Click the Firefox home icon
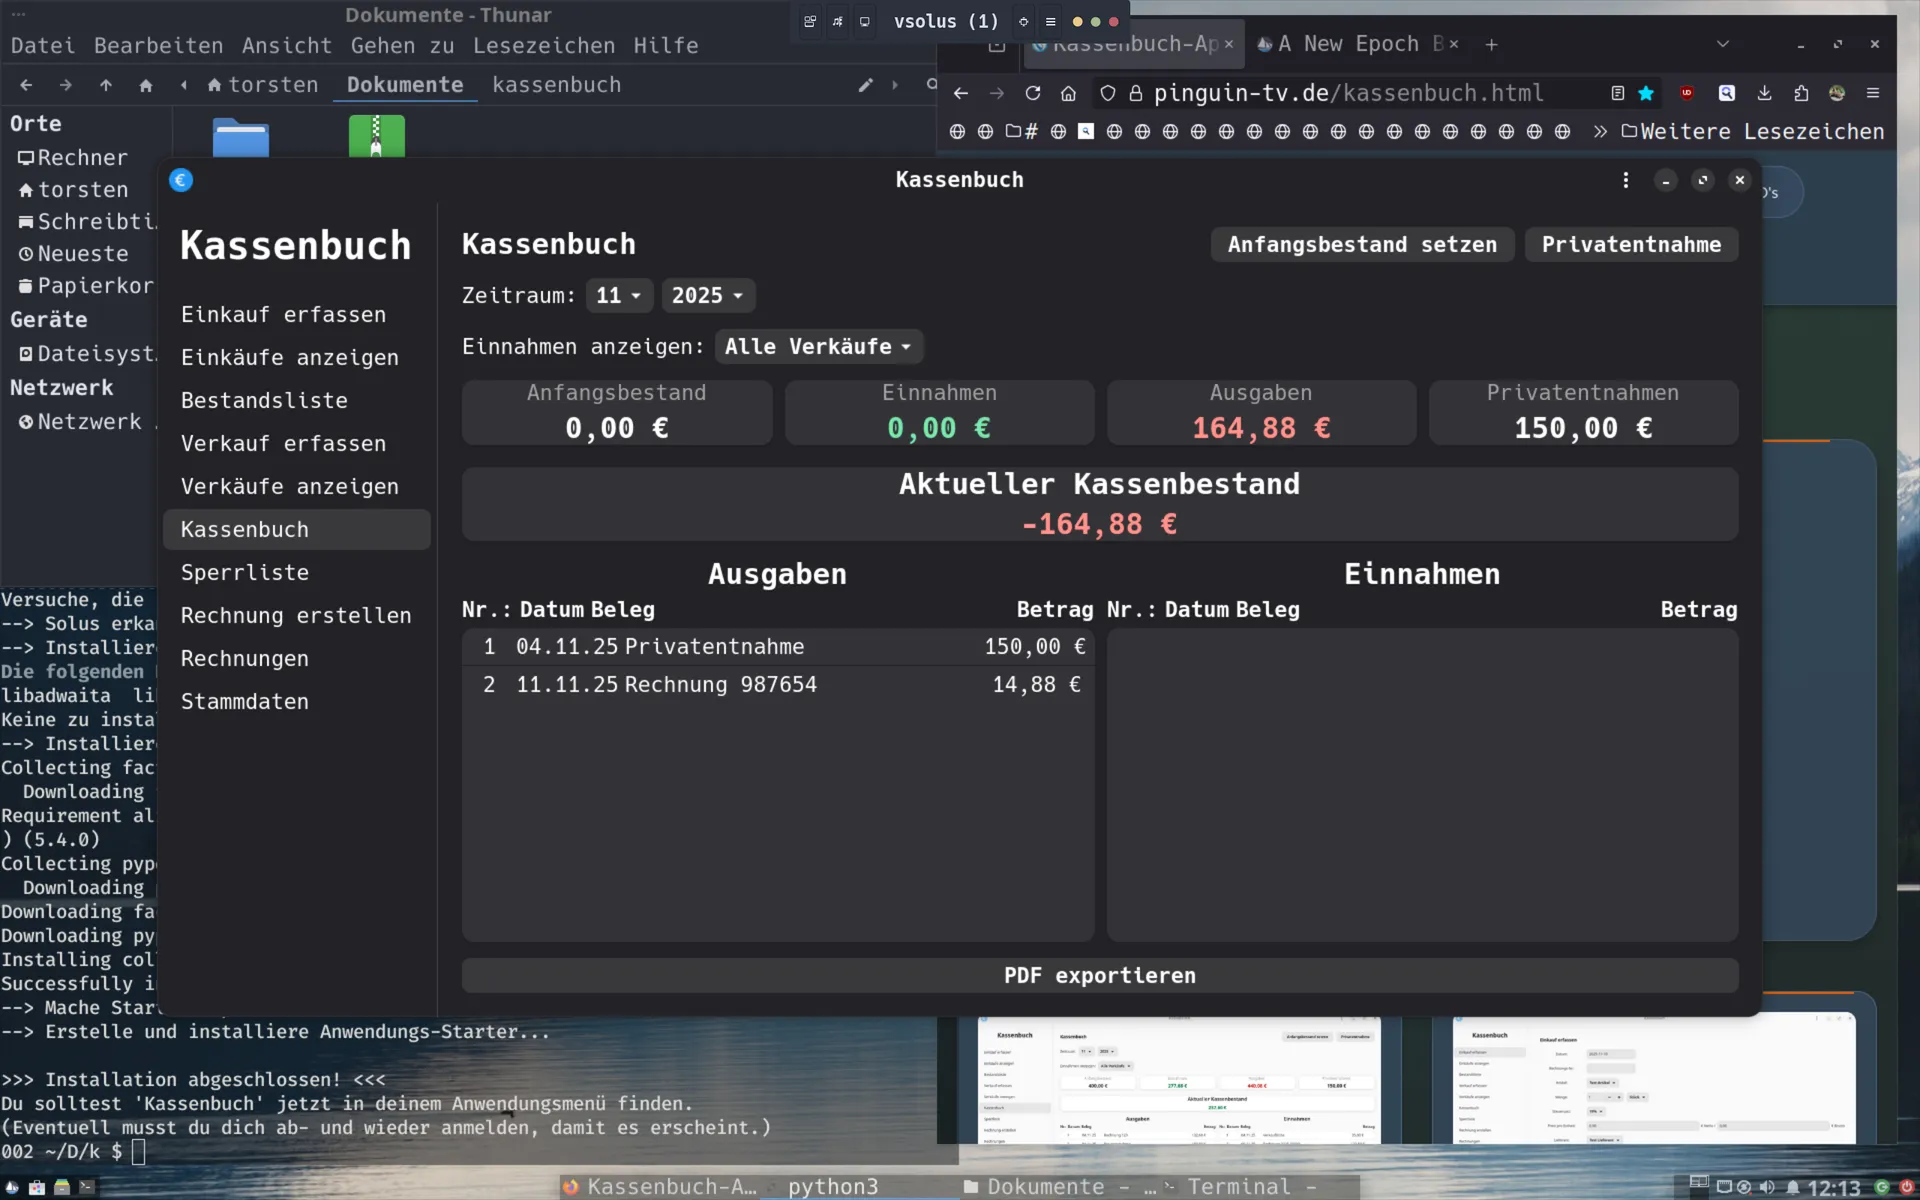Image resolution: width=1920 pixels, height=1200 pixels. [1068, 93]
